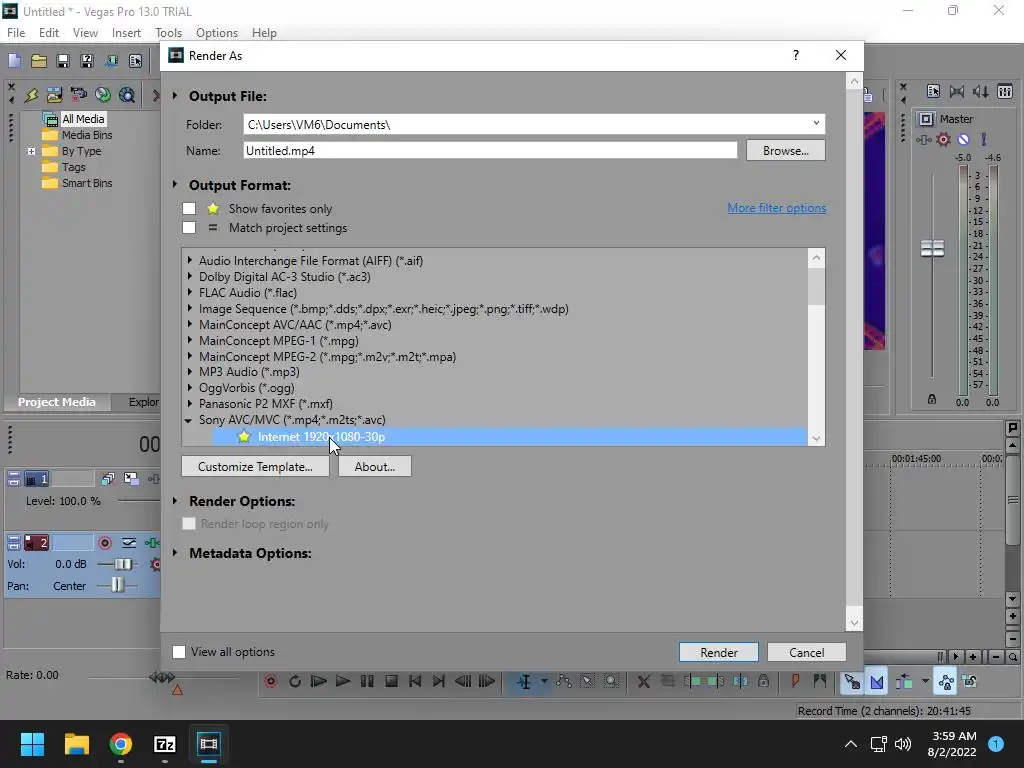Click Play From Start transport button
The height and width of the screenshot is (768, 1024).
click(319, 682)
